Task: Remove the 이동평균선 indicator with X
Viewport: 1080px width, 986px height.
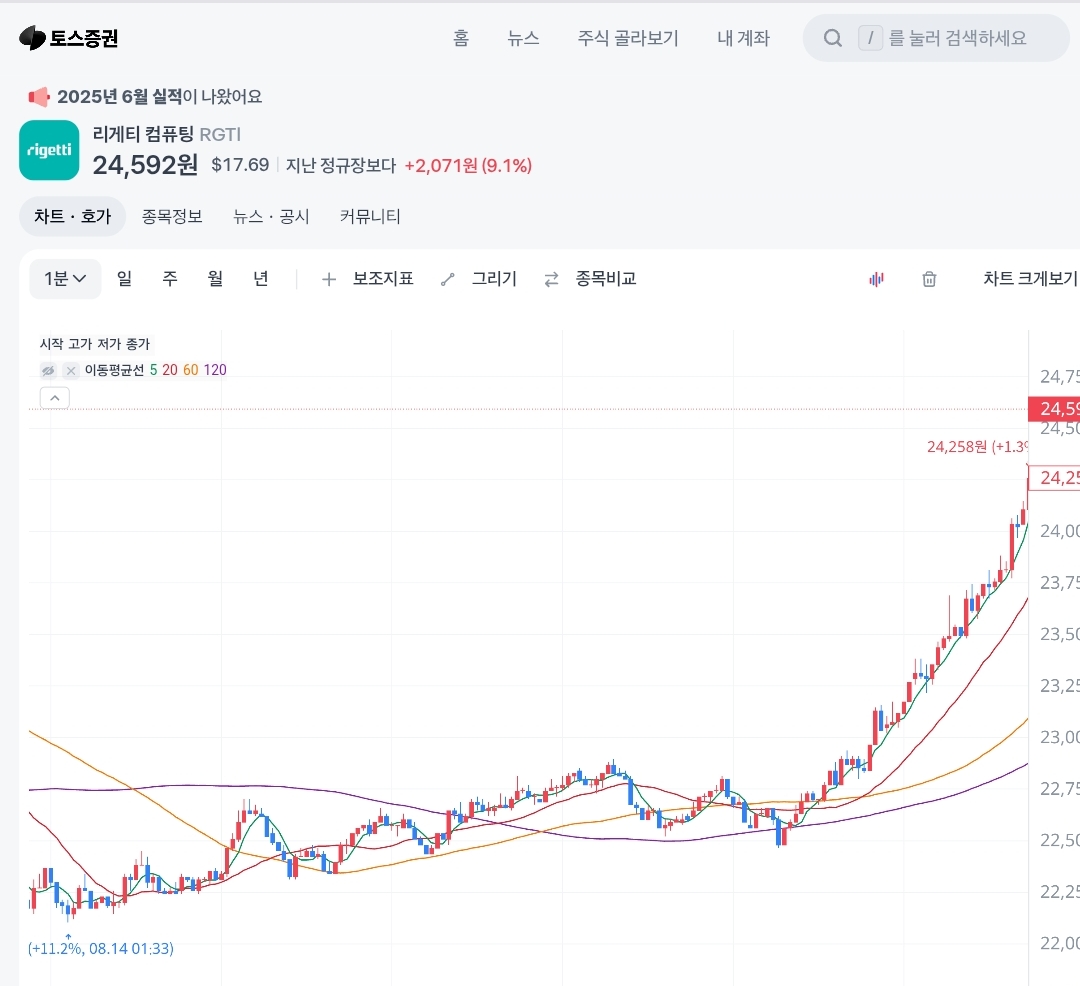Action: (70, 370)
